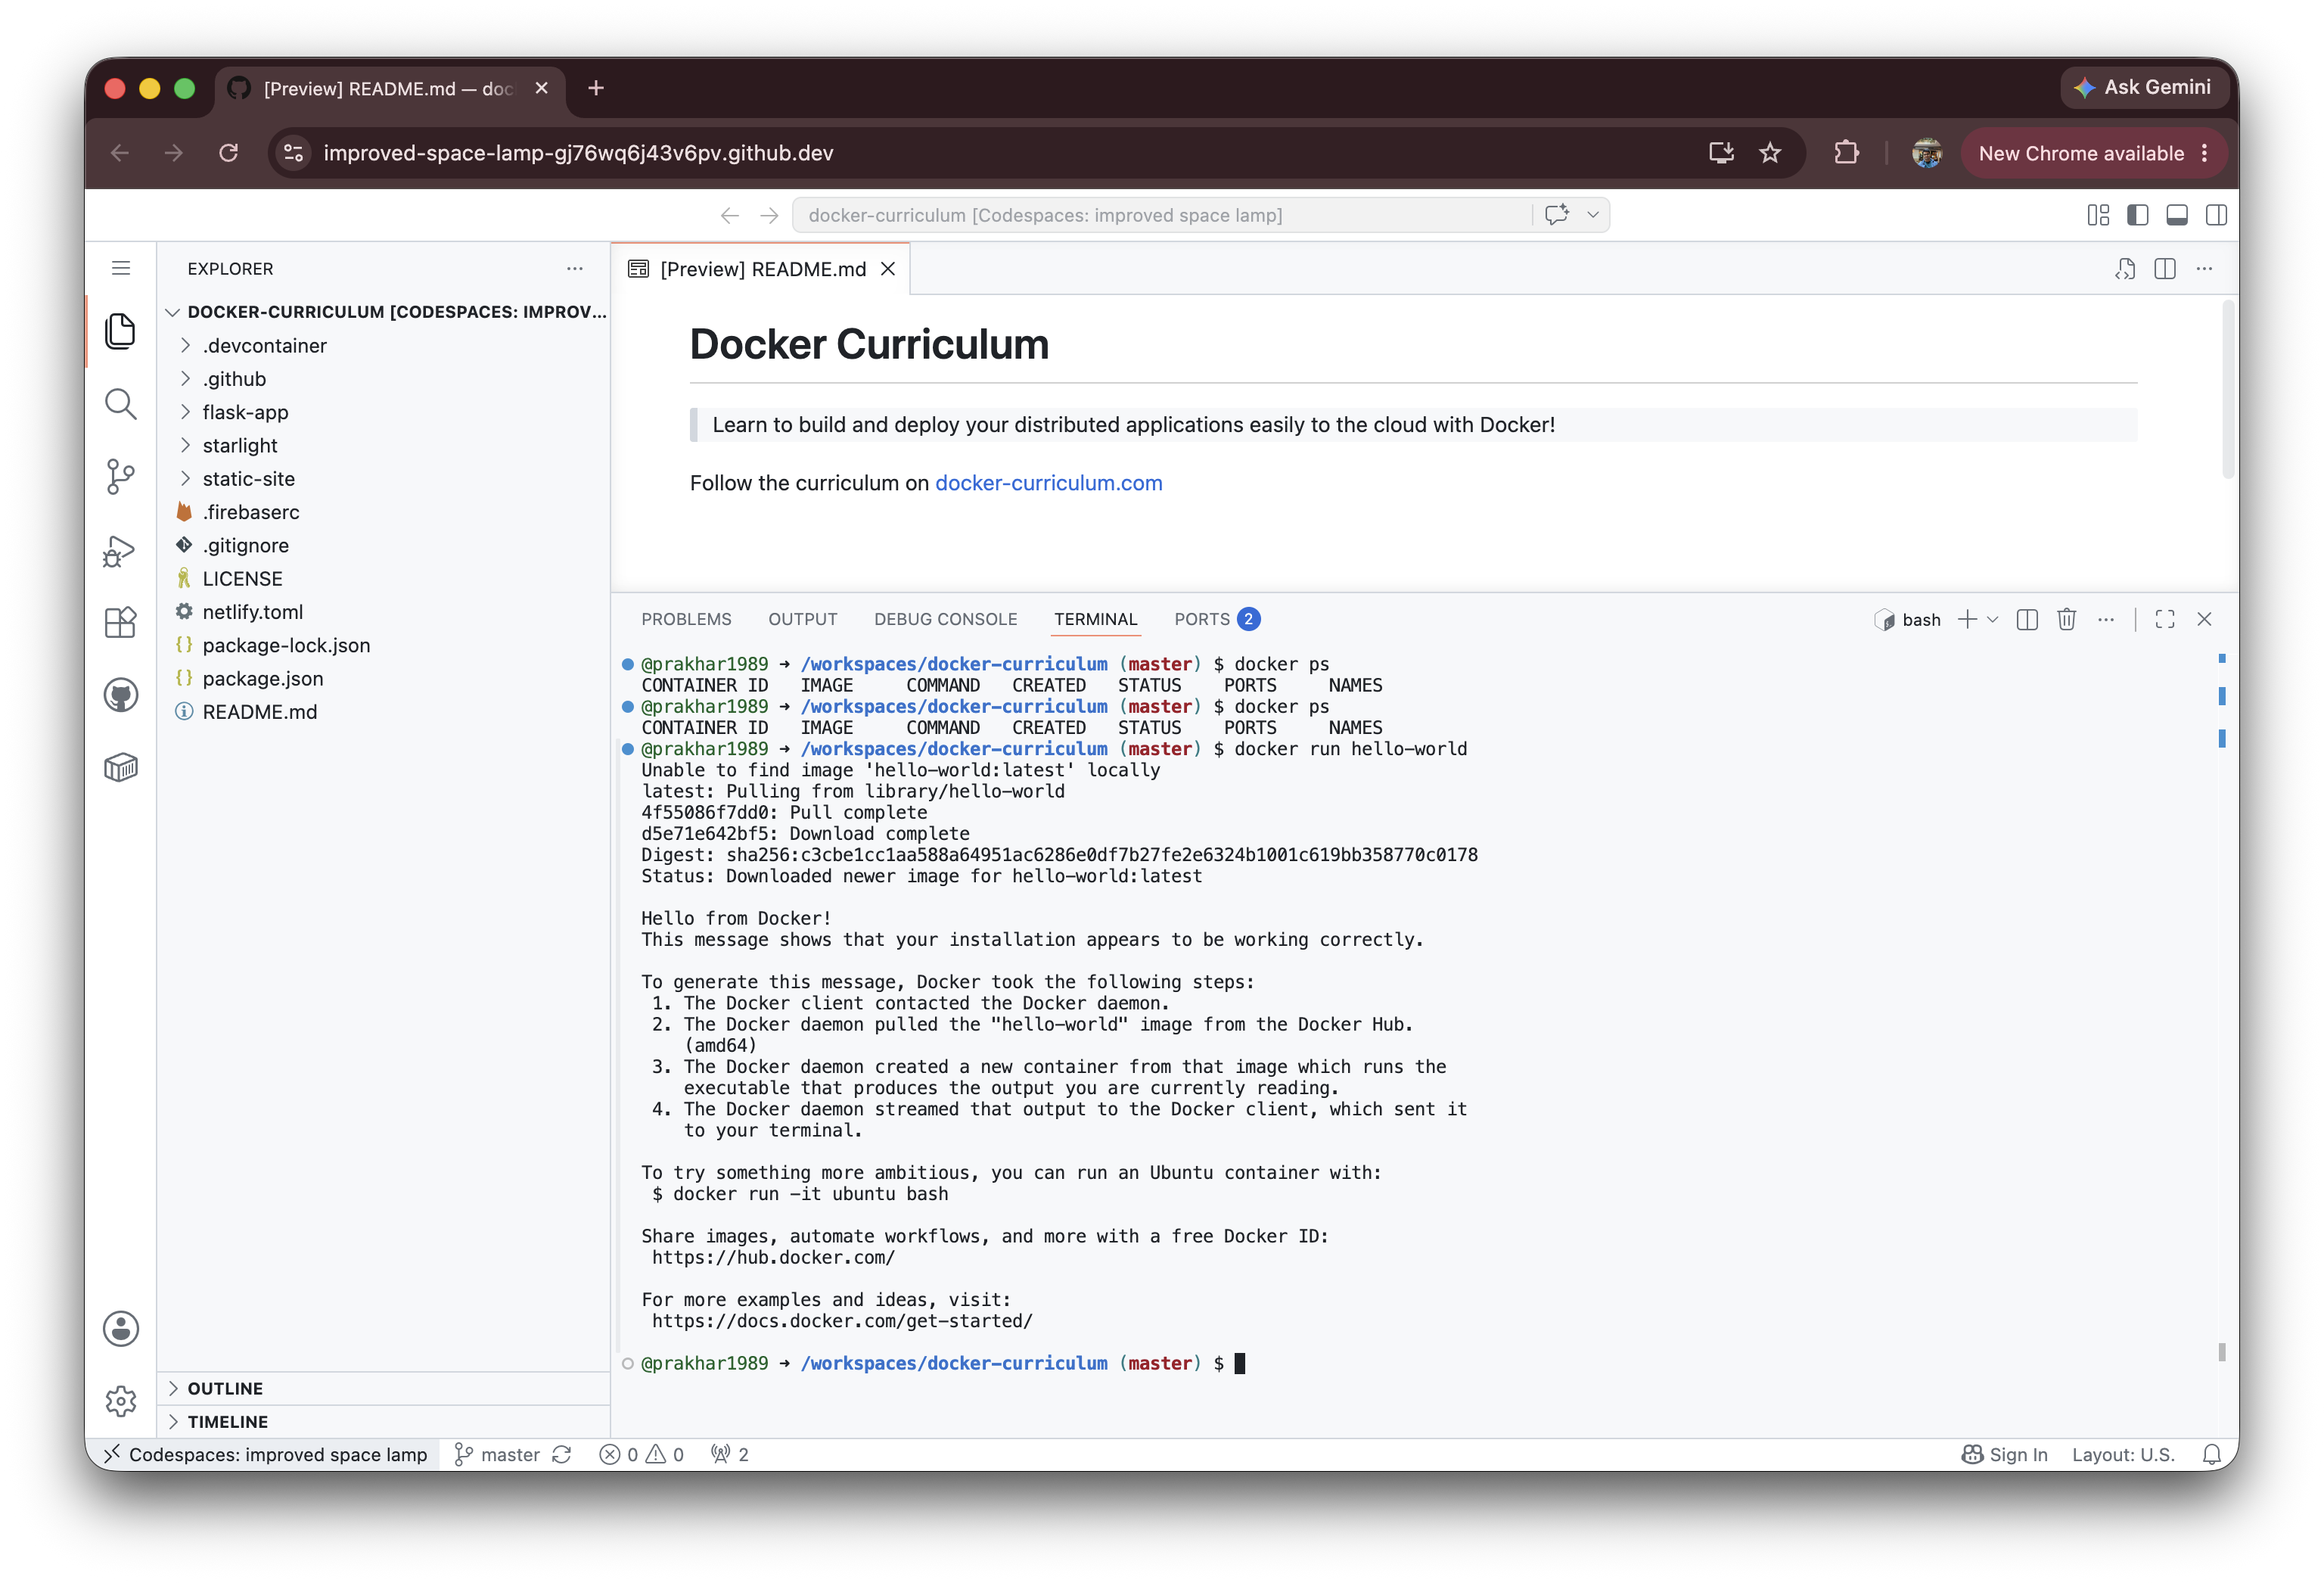Viewport: 2324px width, 1583px height.
Task: Go back in editor navigation history
Action: point(729,215)
